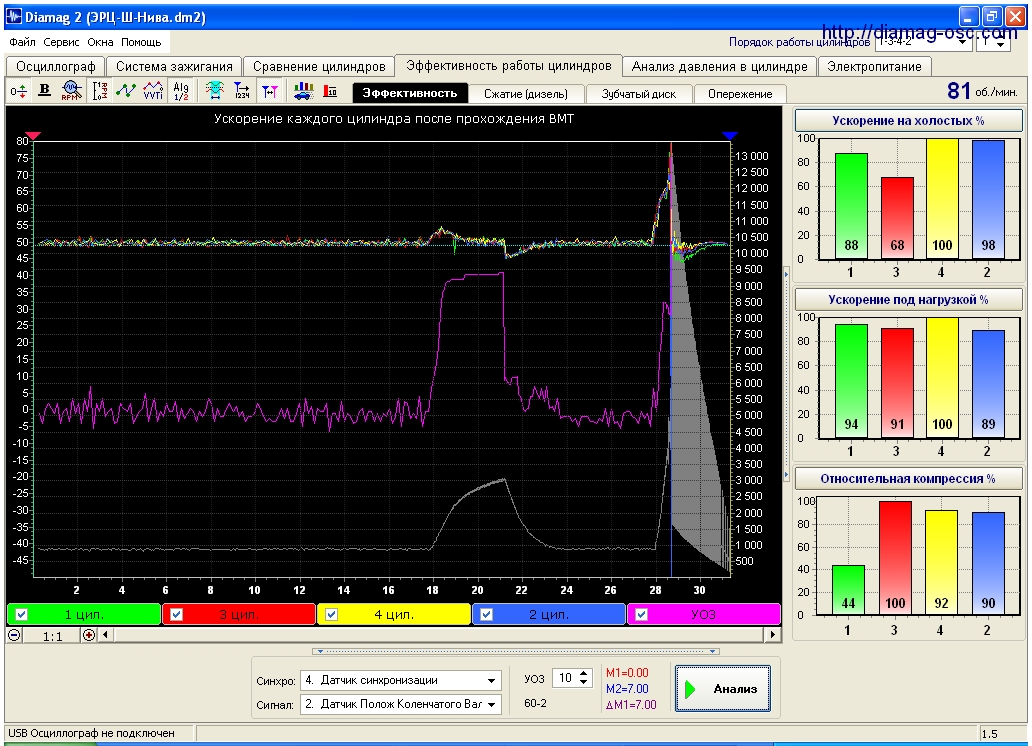Switch to the Система зажигания tab

point(174,67)
